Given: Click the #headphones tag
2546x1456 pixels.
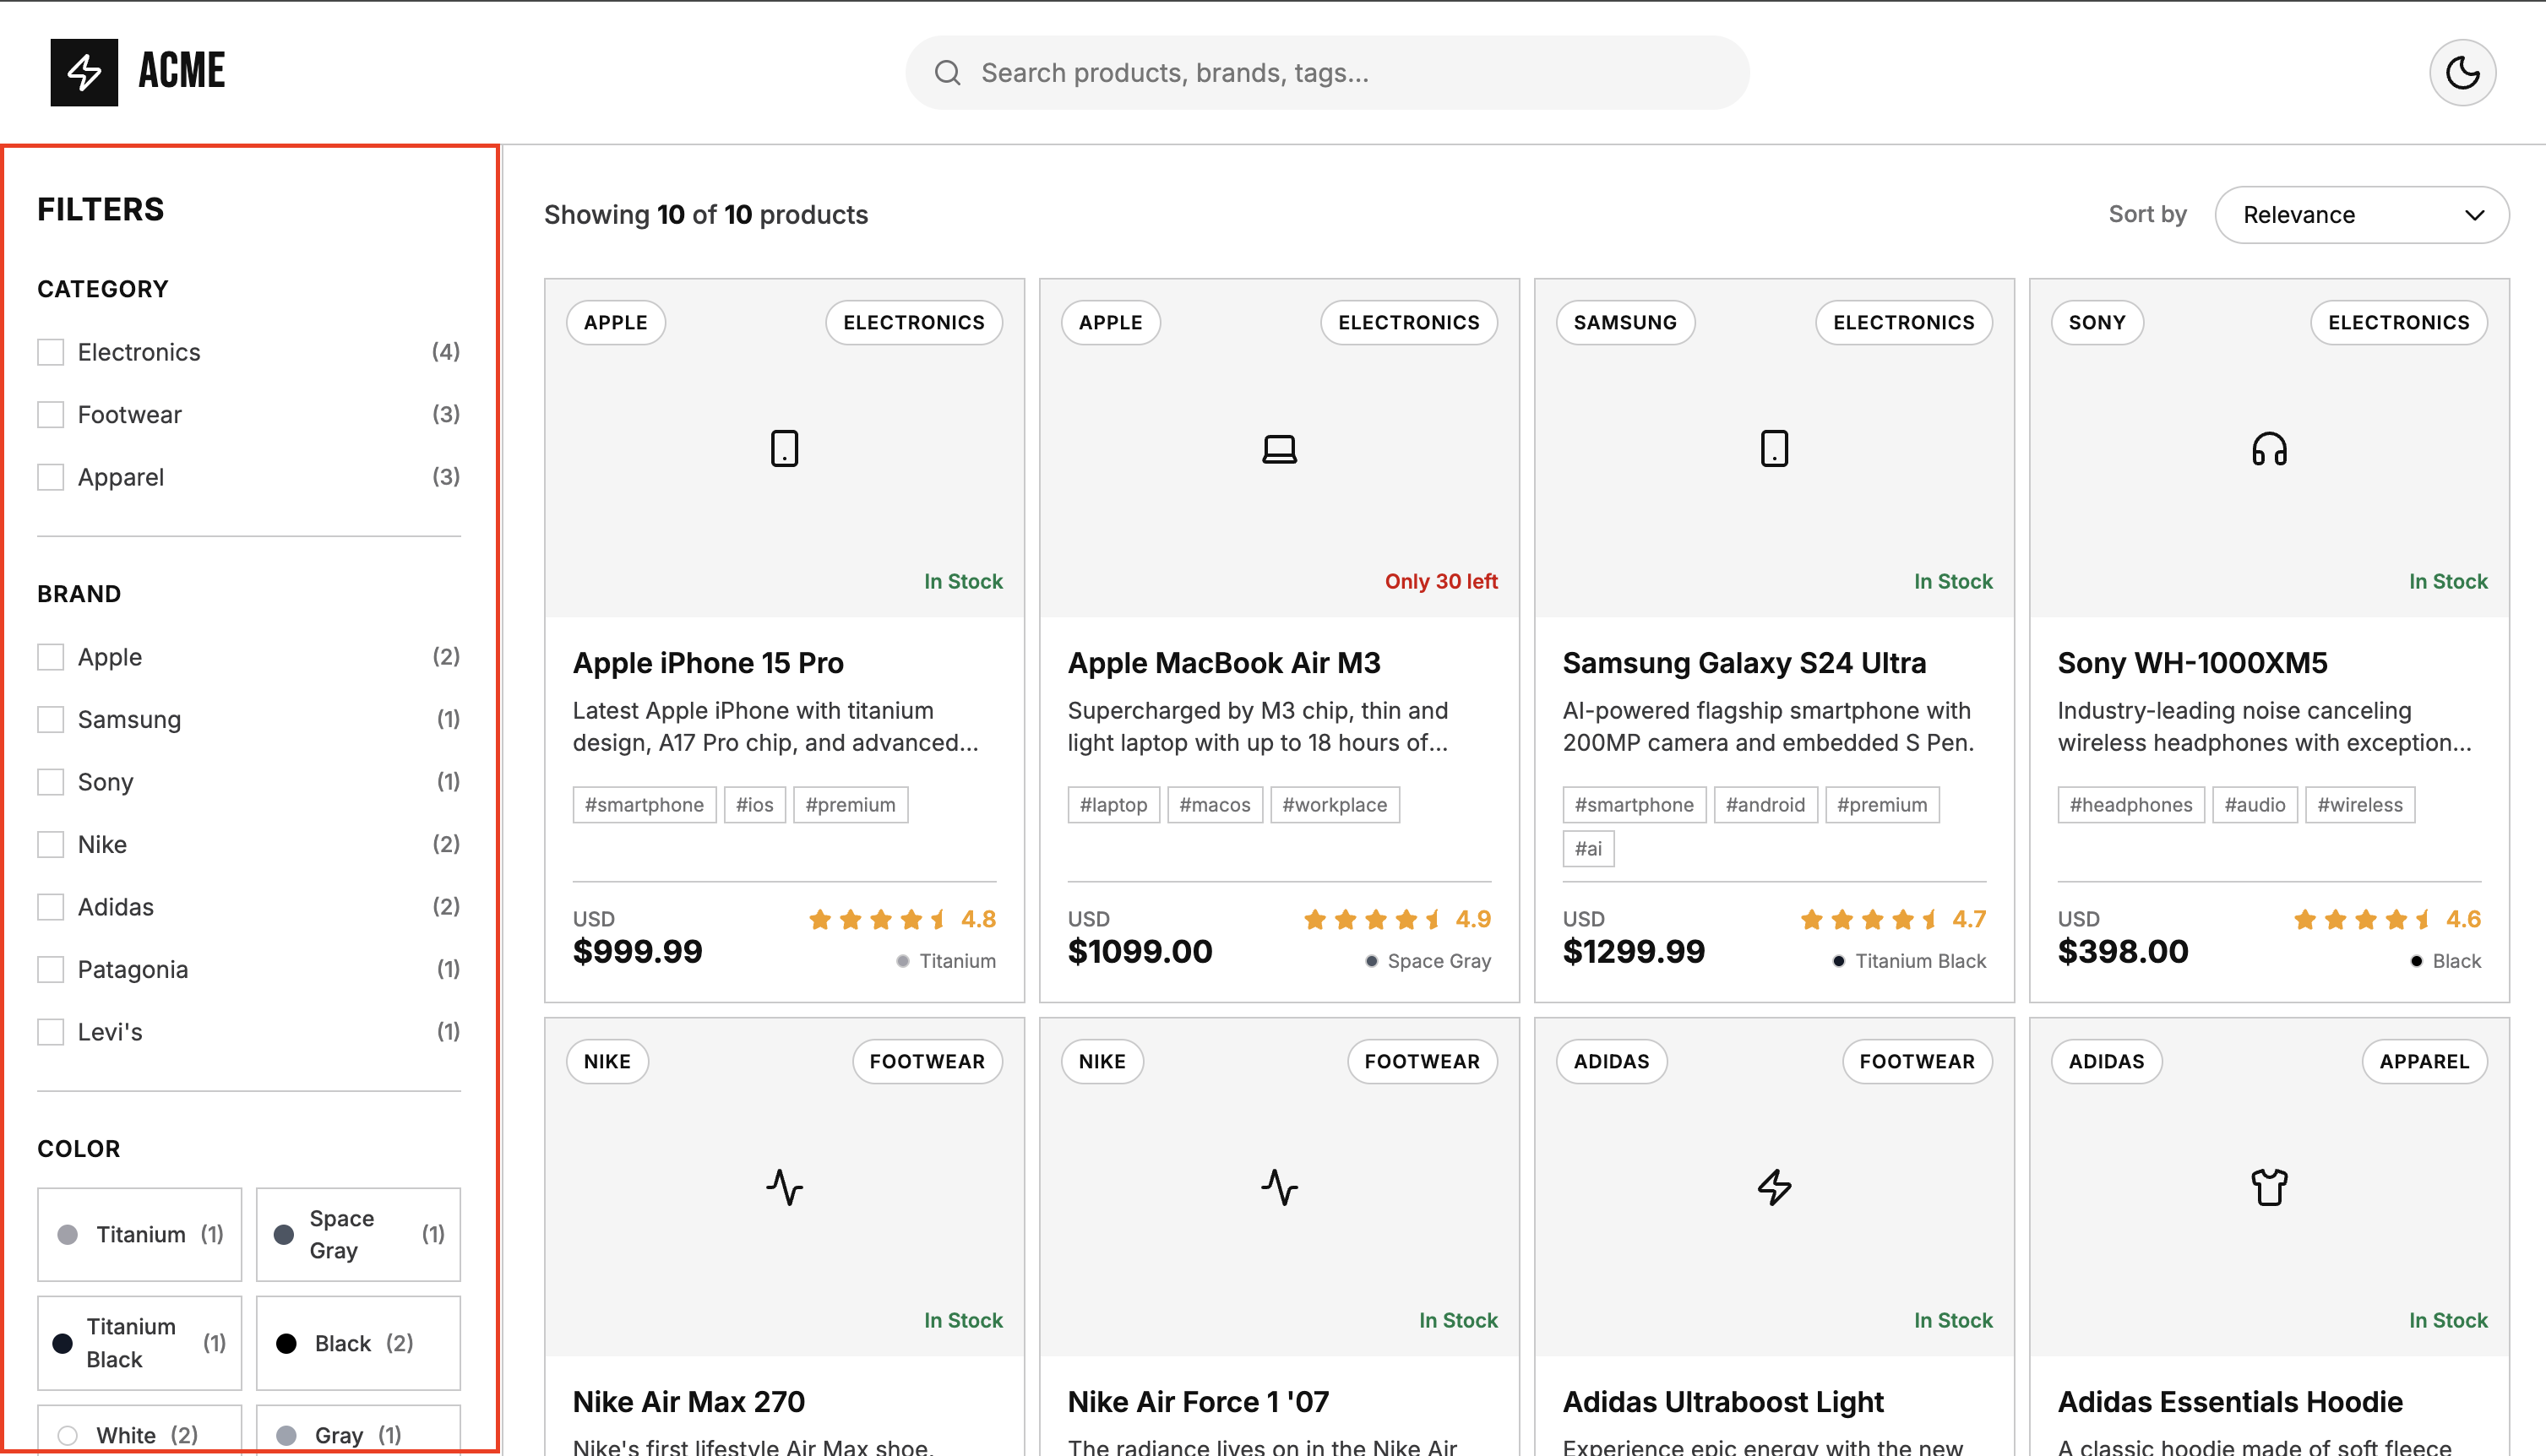Looking at the screenshot, I should tap(2130, 805).
